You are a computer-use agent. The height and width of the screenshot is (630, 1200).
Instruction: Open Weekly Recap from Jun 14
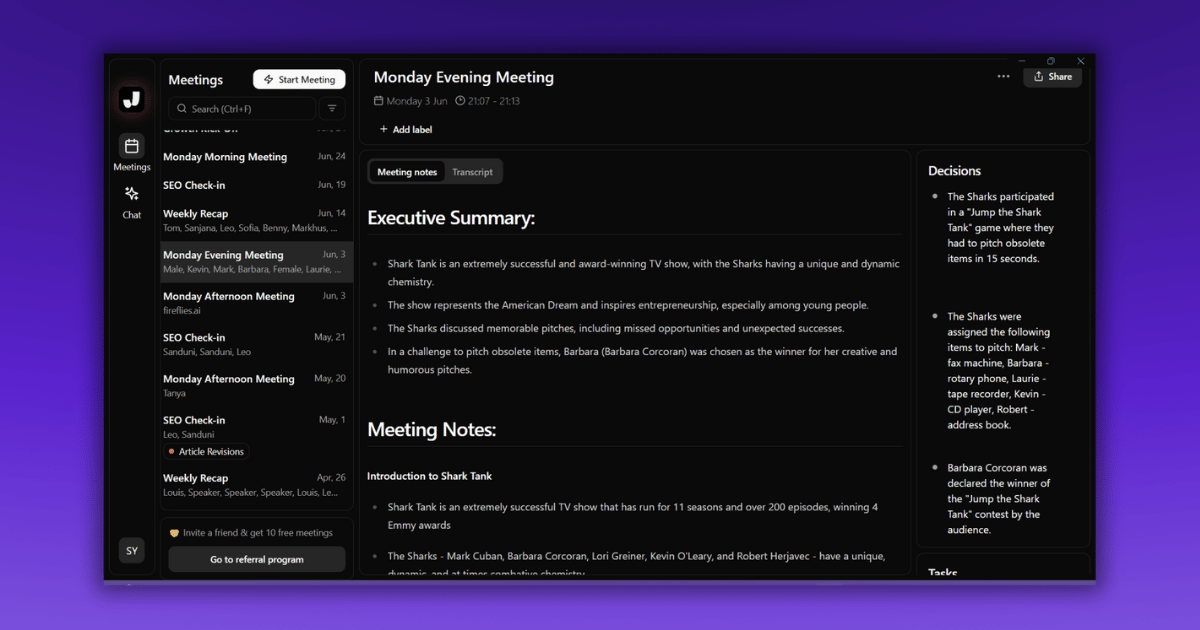coord(256,221)
